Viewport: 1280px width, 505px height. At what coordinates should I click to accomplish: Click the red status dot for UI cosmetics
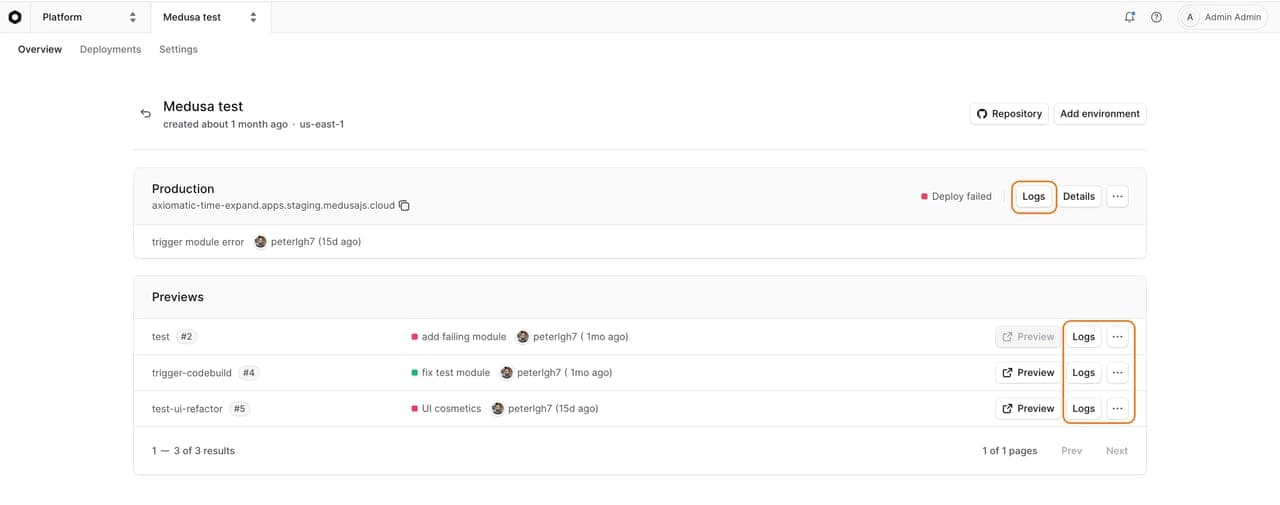(414, 409)
